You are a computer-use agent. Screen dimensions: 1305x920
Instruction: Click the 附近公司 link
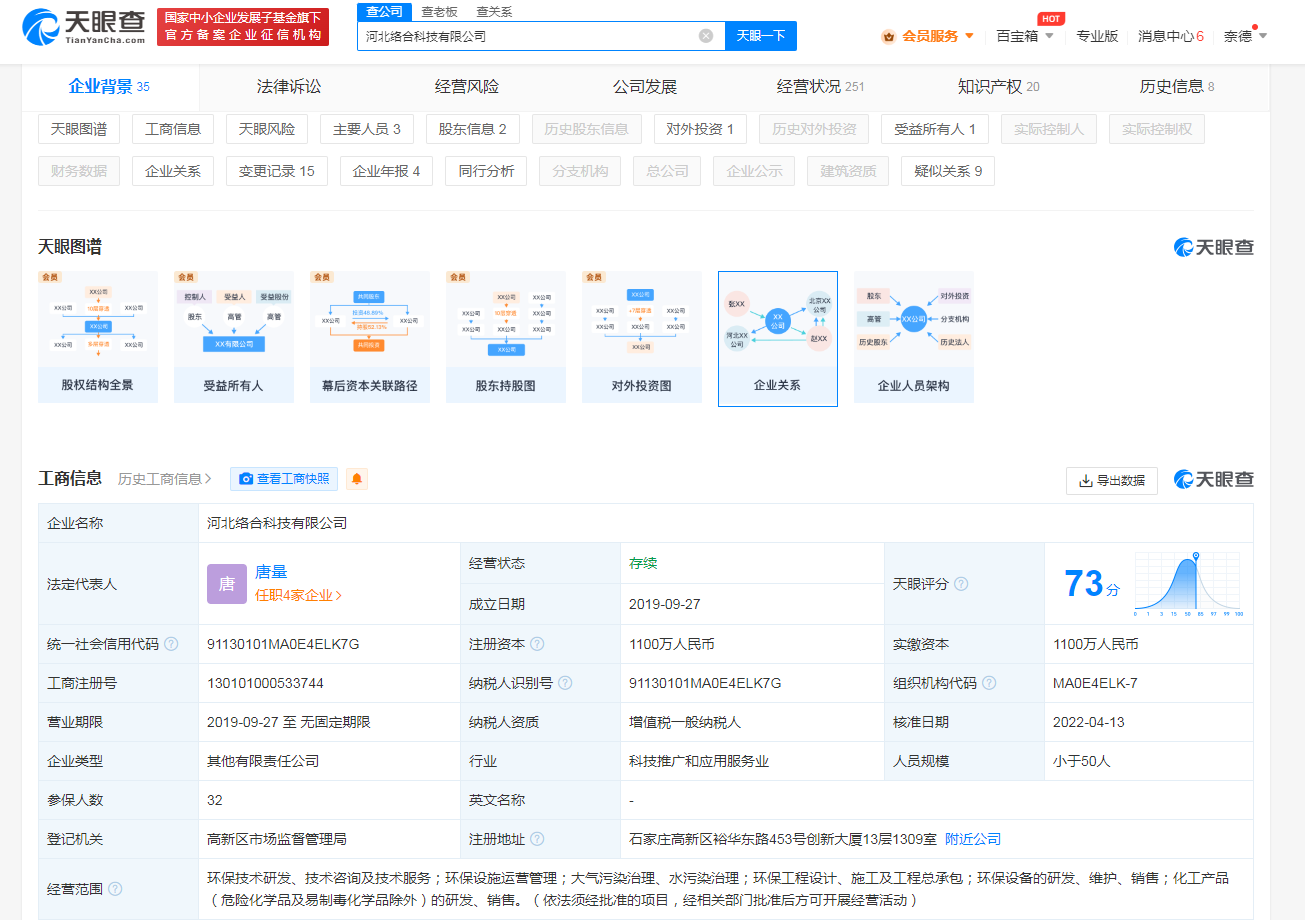[973, 839]
